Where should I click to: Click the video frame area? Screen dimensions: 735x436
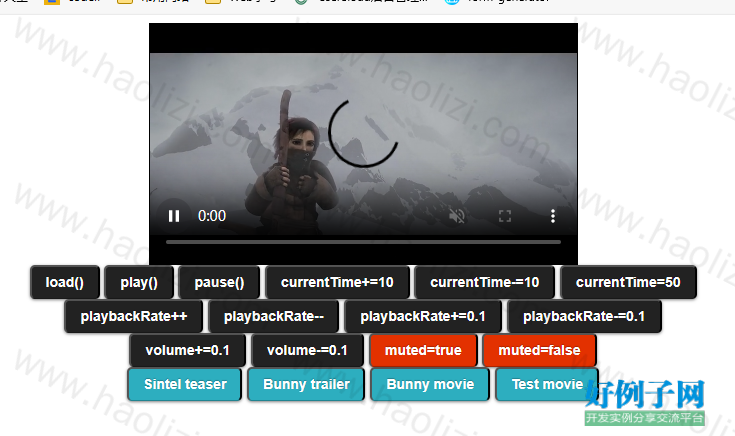tap(363, 143)
